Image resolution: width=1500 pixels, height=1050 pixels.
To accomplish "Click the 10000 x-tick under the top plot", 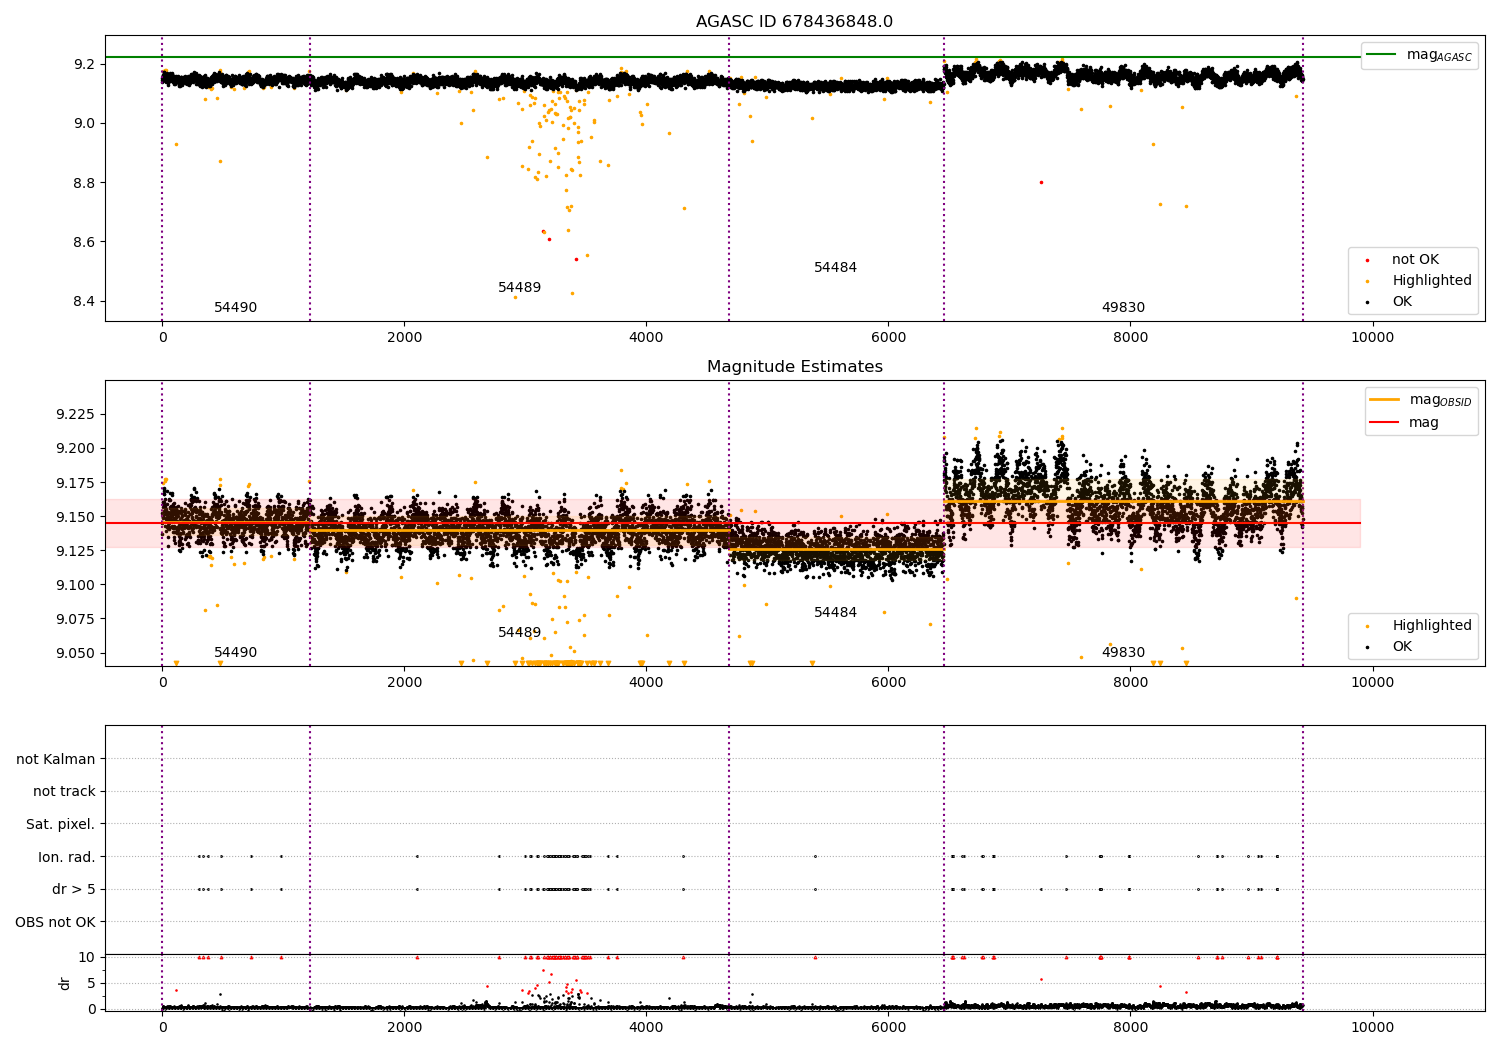I will (x=1372, y=338).
